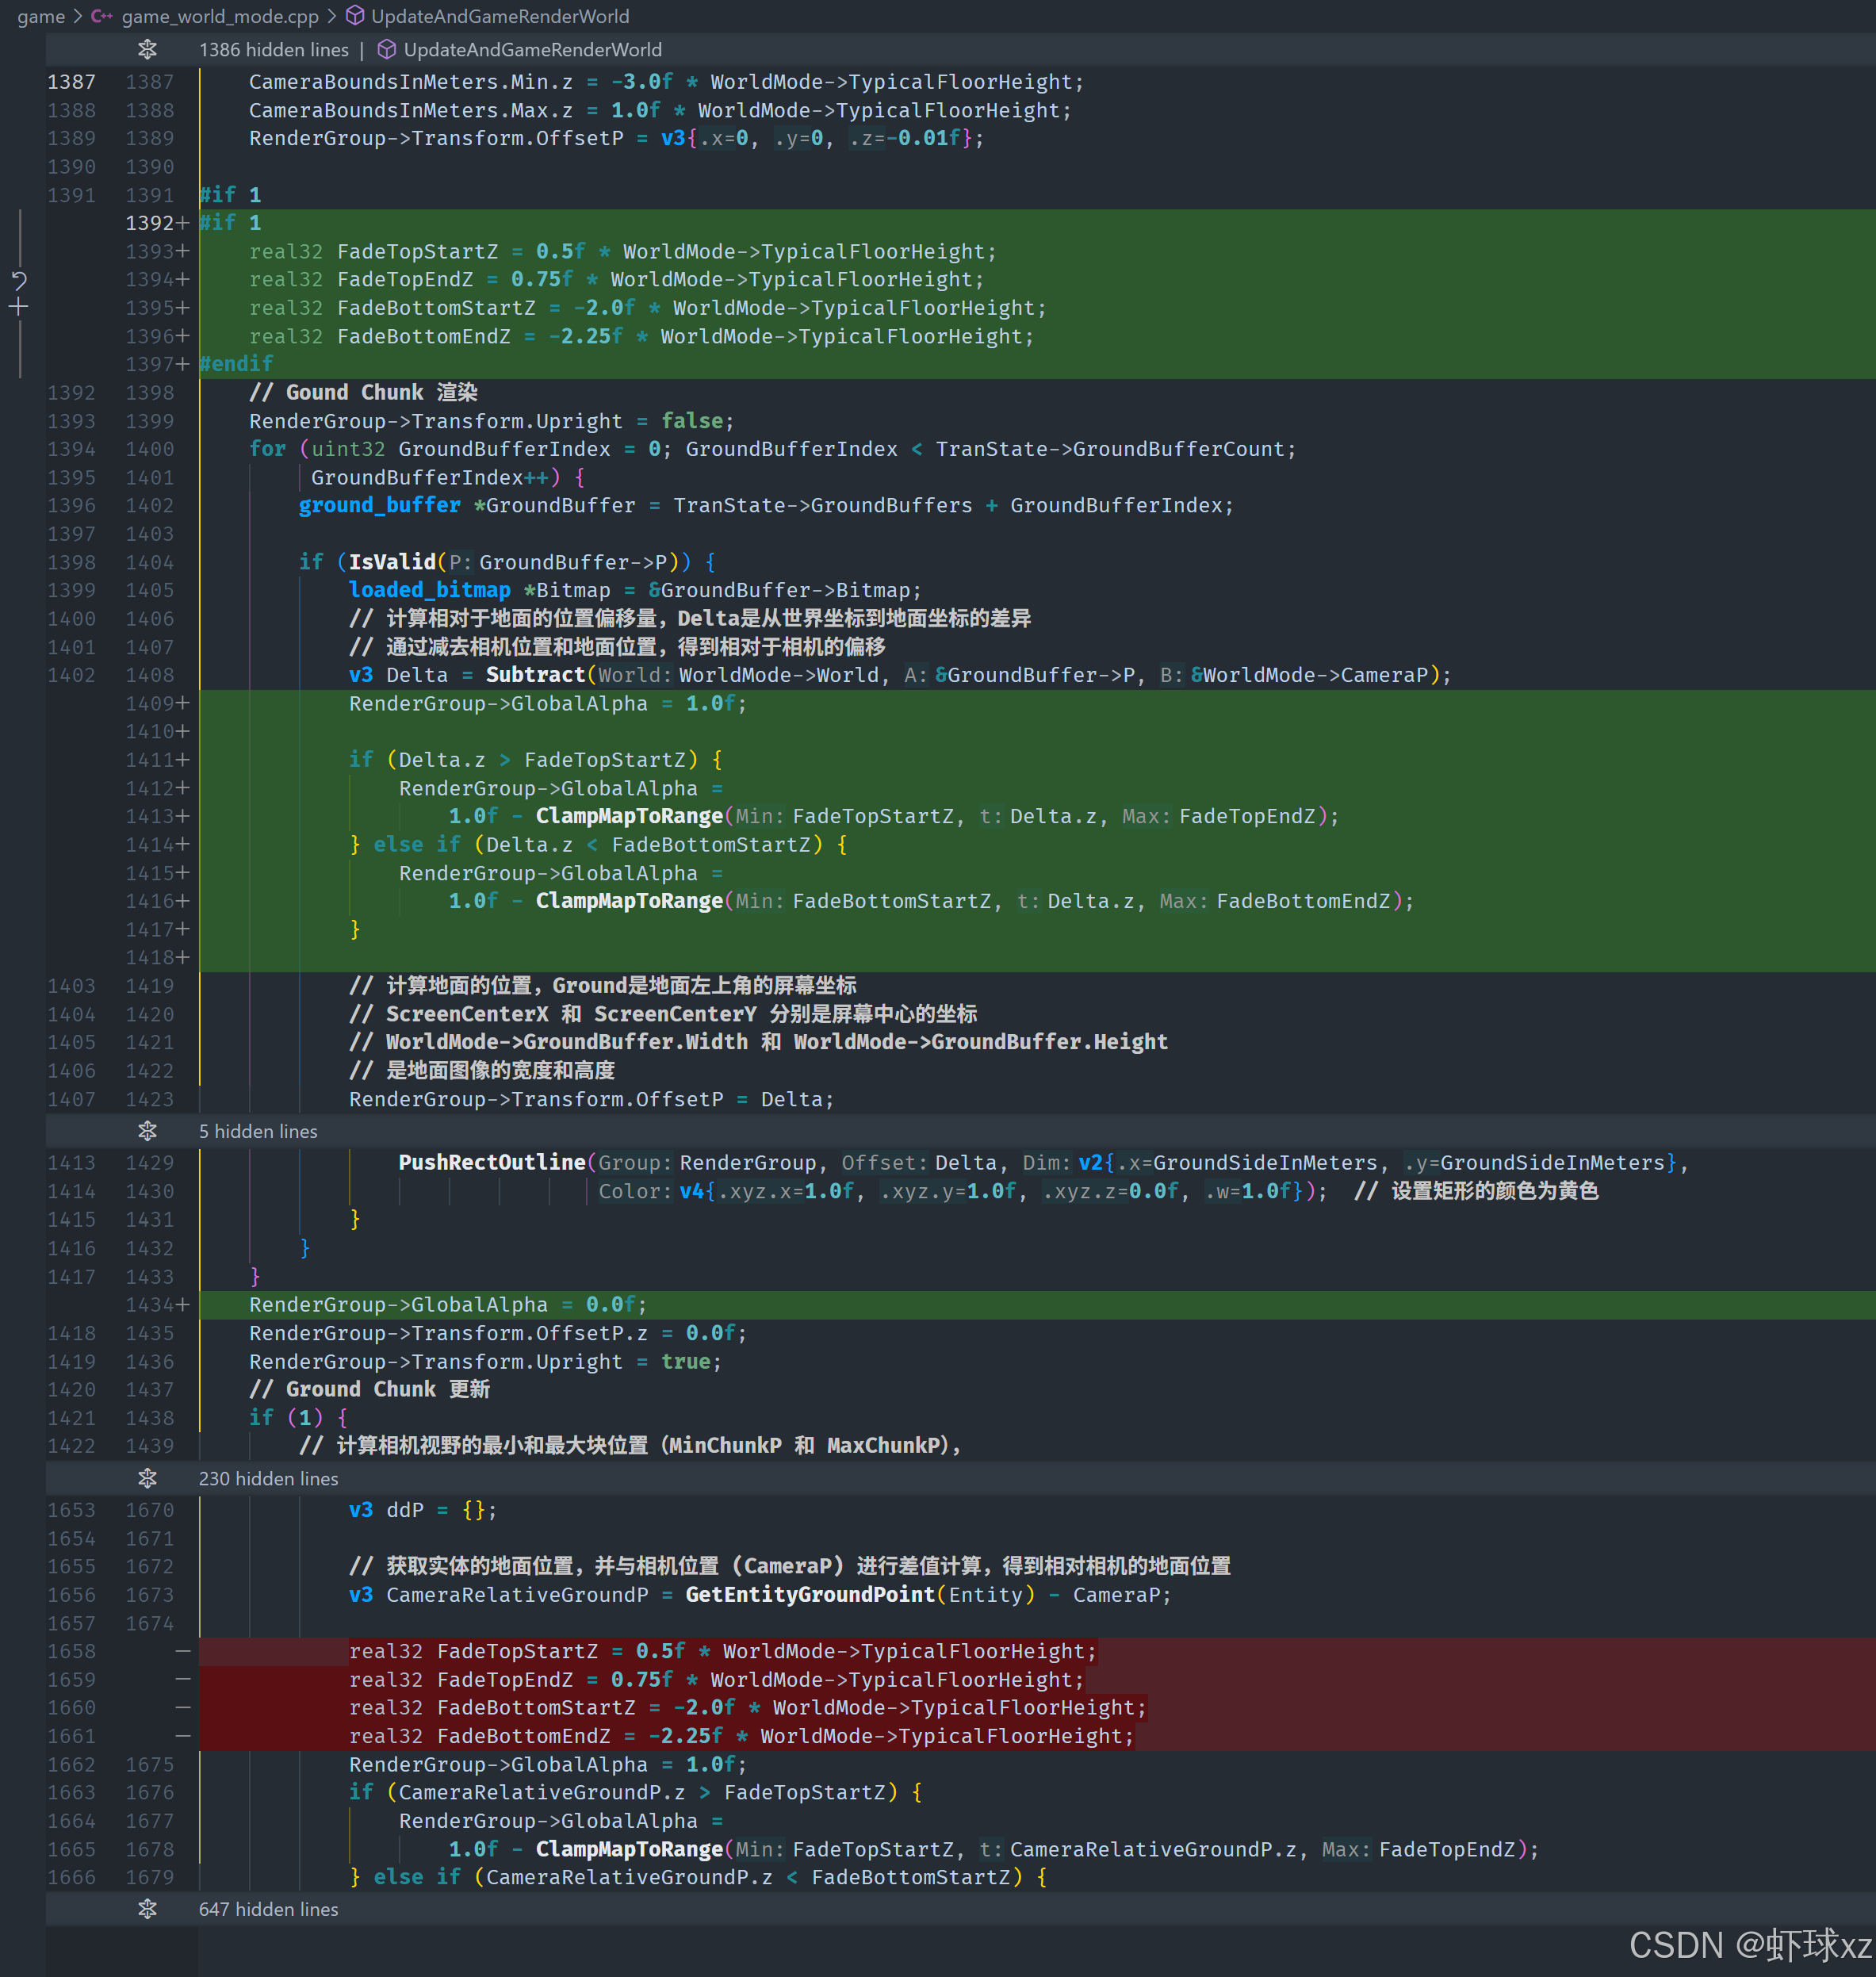1876x1977 pixels.
Task: Unfold the 230 hidden lines icon
Action: point(147,1478)
